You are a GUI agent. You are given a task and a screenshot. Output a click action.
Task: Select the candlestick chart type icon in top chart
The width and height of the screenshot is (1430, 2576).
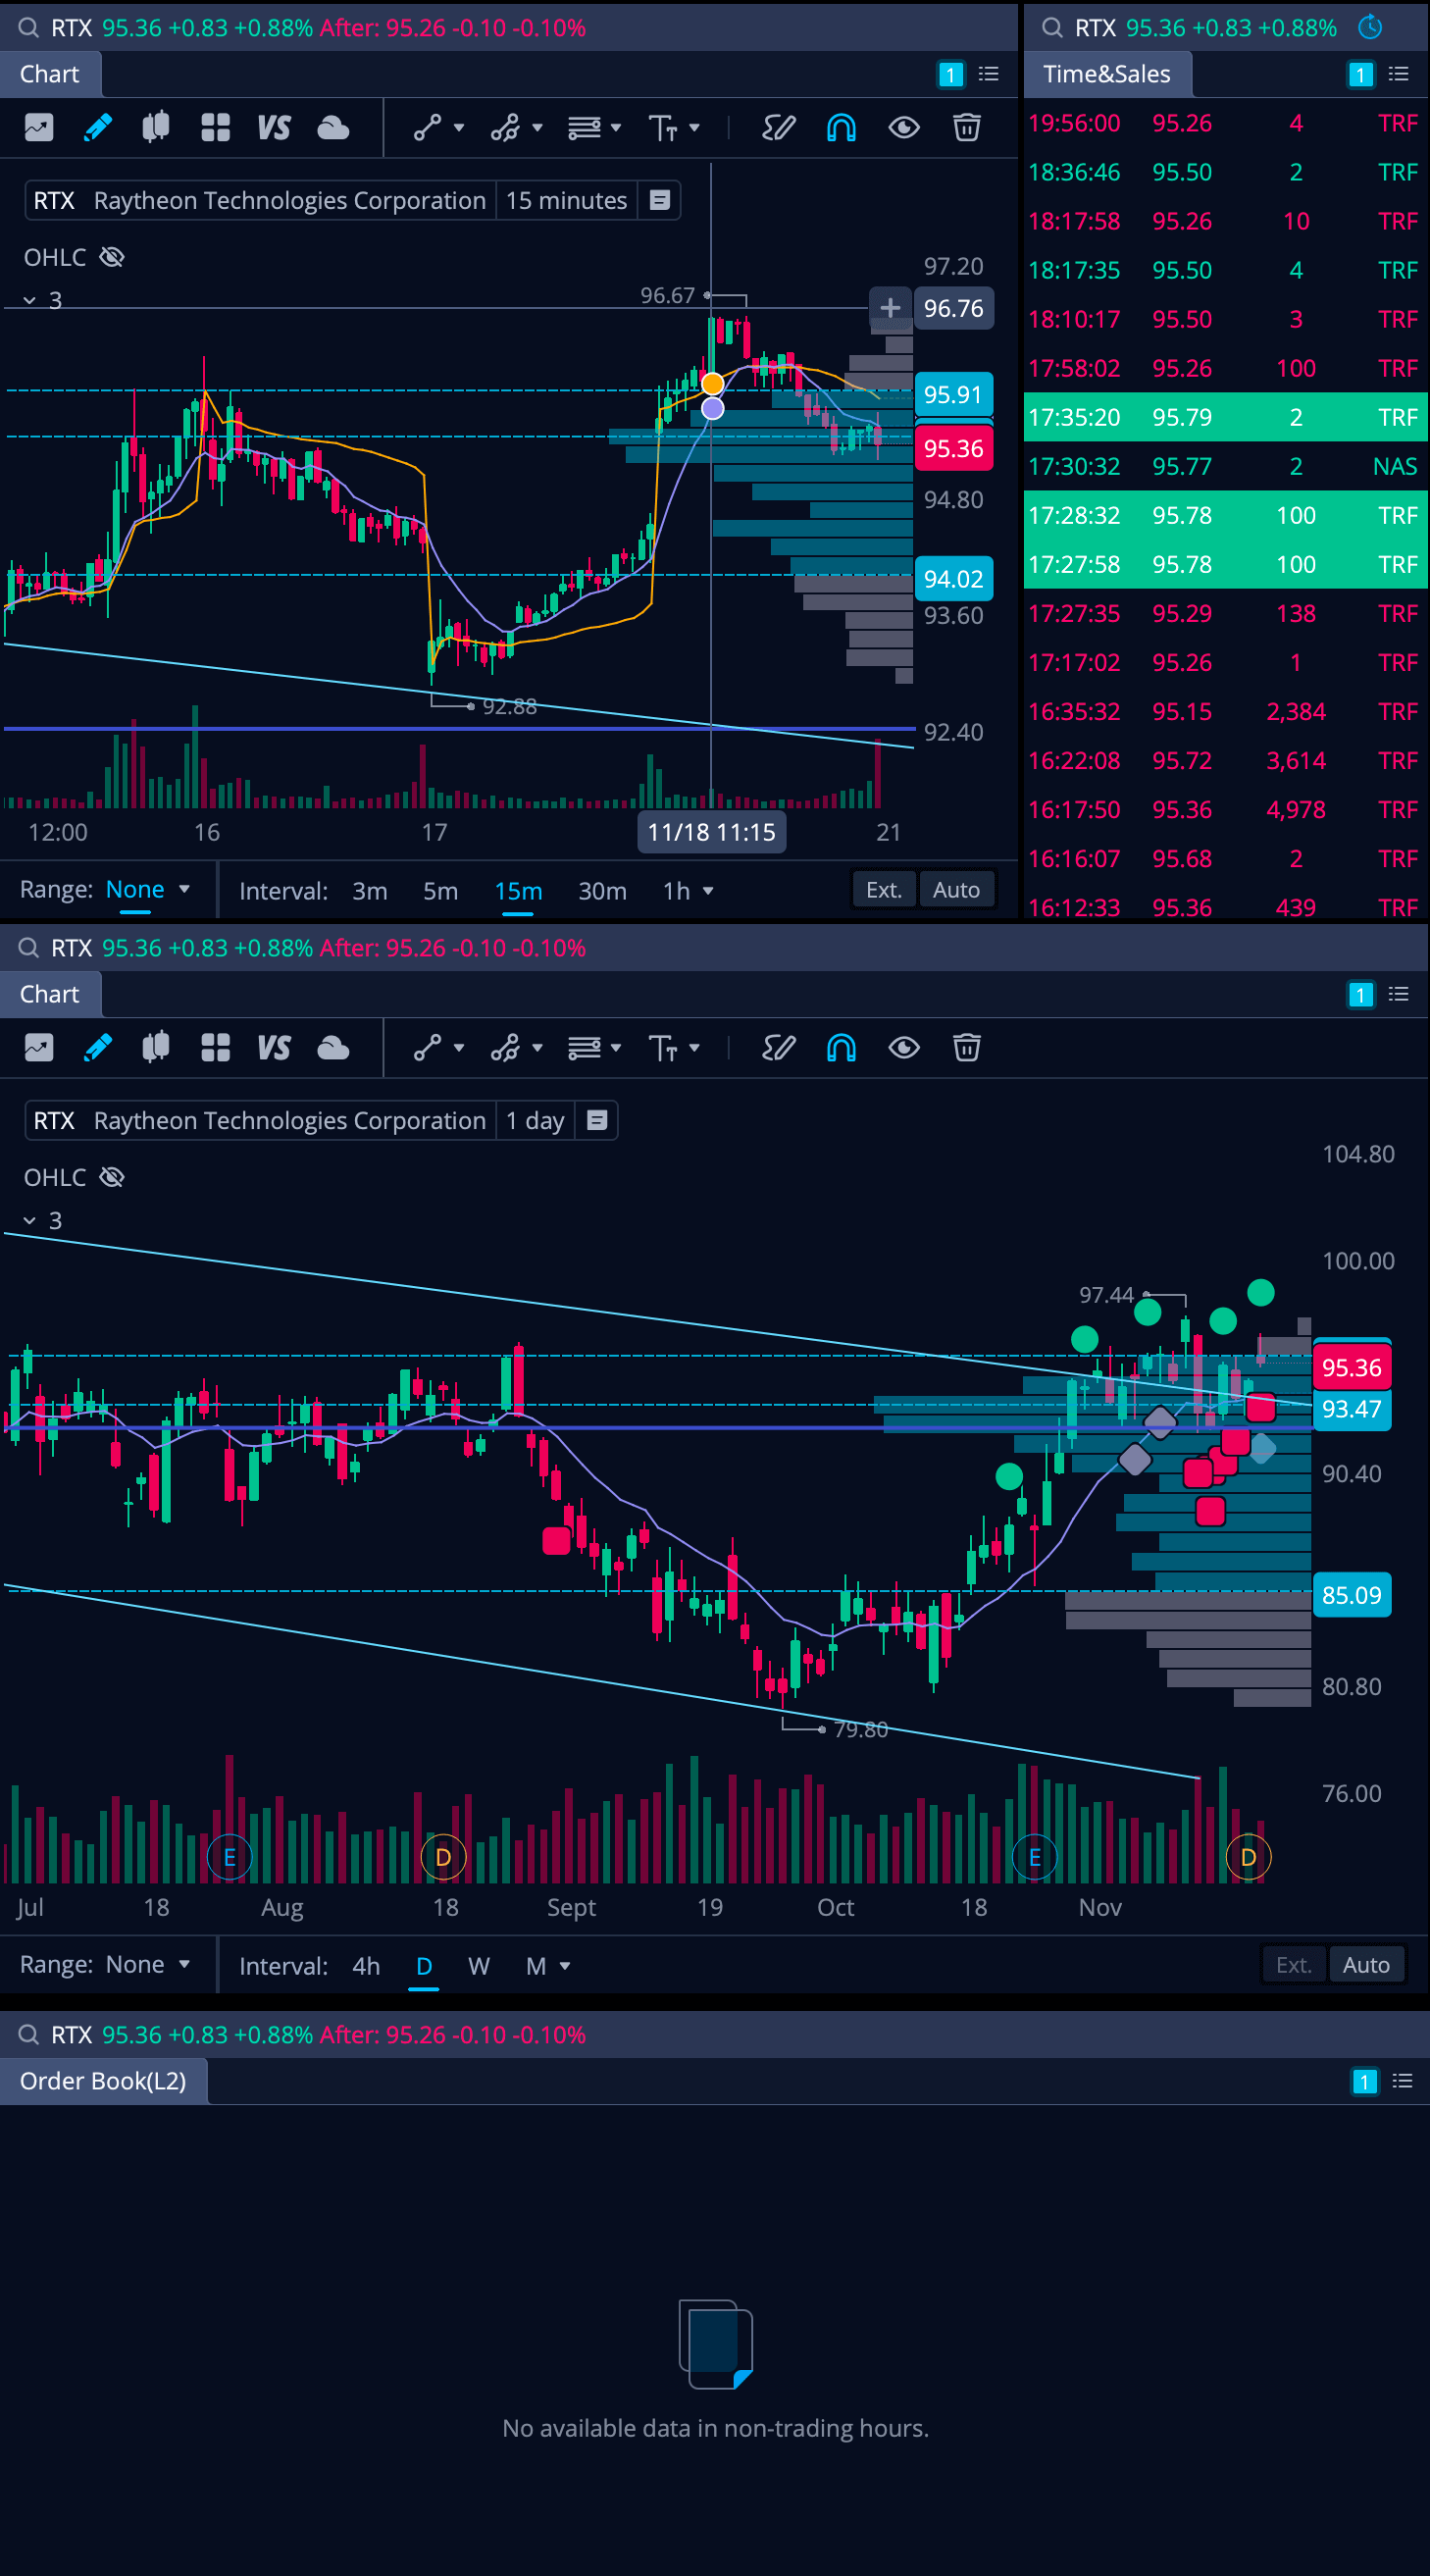(x=155, y=127)
